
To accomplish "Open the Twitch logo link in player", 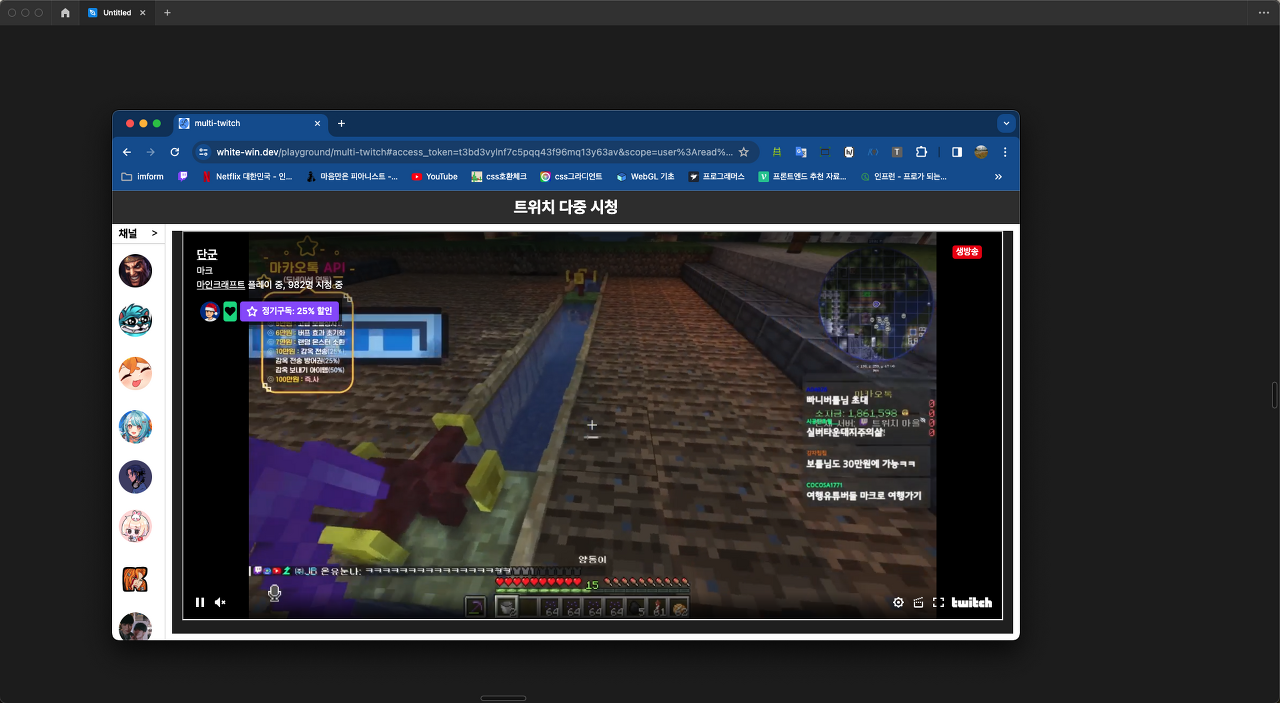I will [x=971, y=602].
